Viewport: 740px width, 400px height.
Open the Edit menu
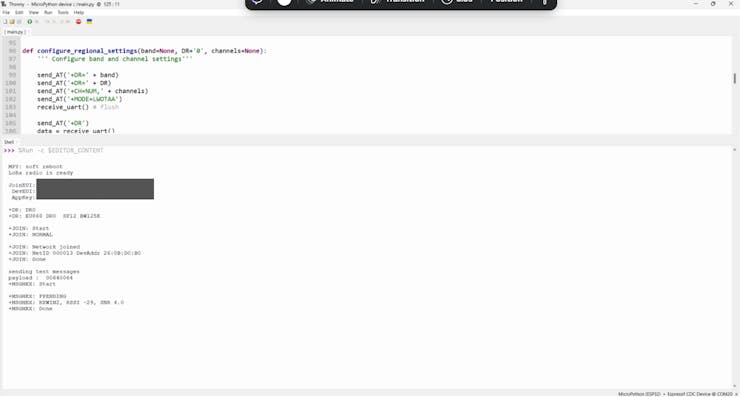(x=19, y=12)
